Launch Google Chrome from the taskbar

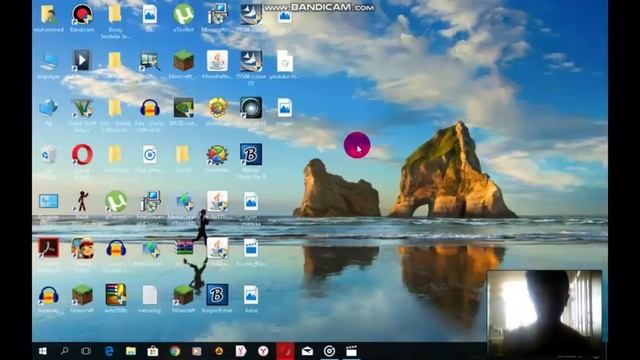175,351
